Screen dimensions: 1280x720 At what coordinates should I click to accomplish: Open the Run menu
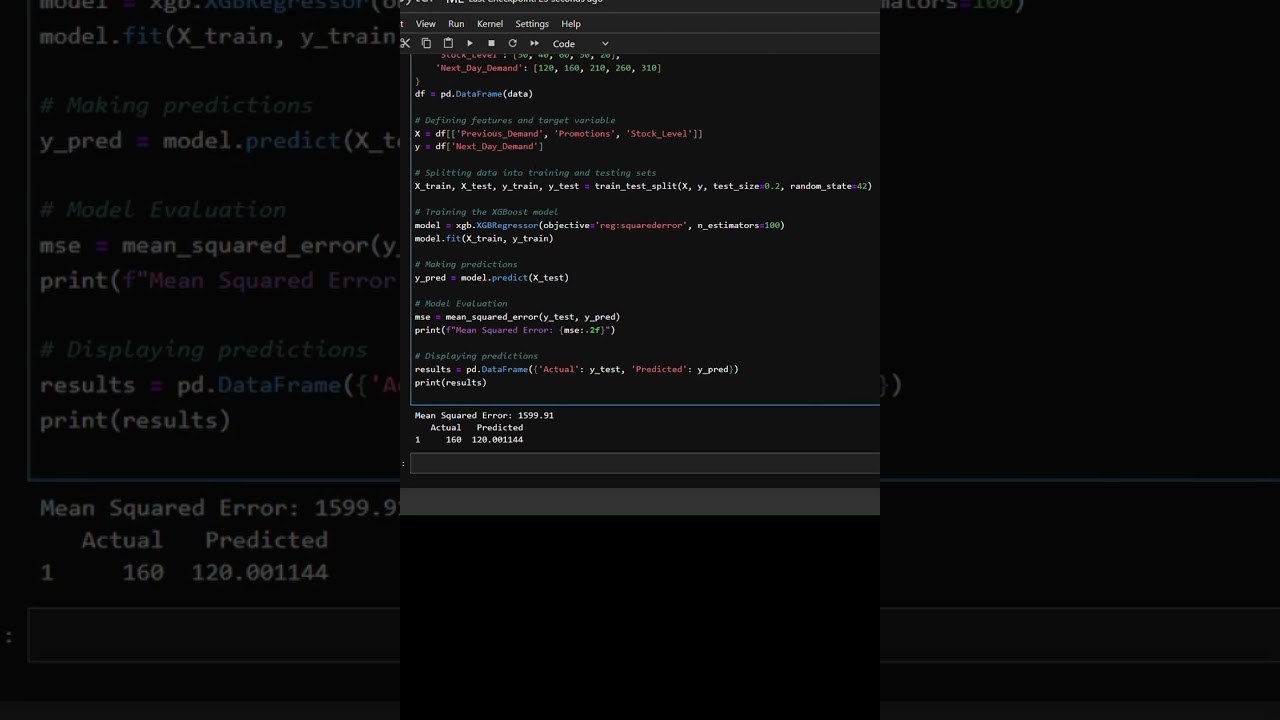click(x=456, y=24)
